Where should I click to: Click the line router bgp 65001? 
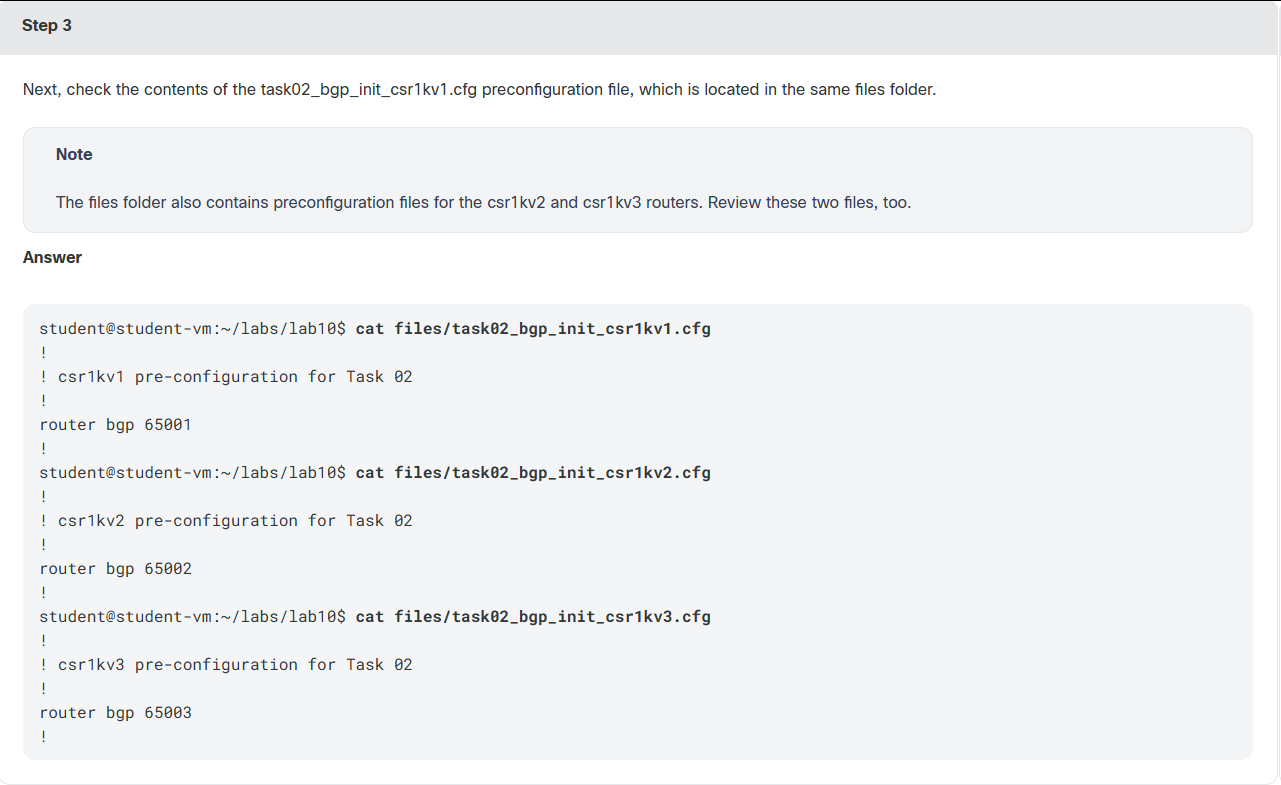pyautogui.click(x=116, y=424)
